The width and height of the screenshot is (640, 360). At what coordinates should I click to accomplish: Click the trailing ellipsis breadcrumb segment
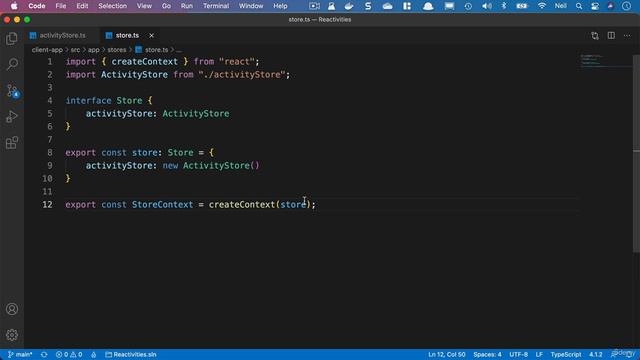179,50
